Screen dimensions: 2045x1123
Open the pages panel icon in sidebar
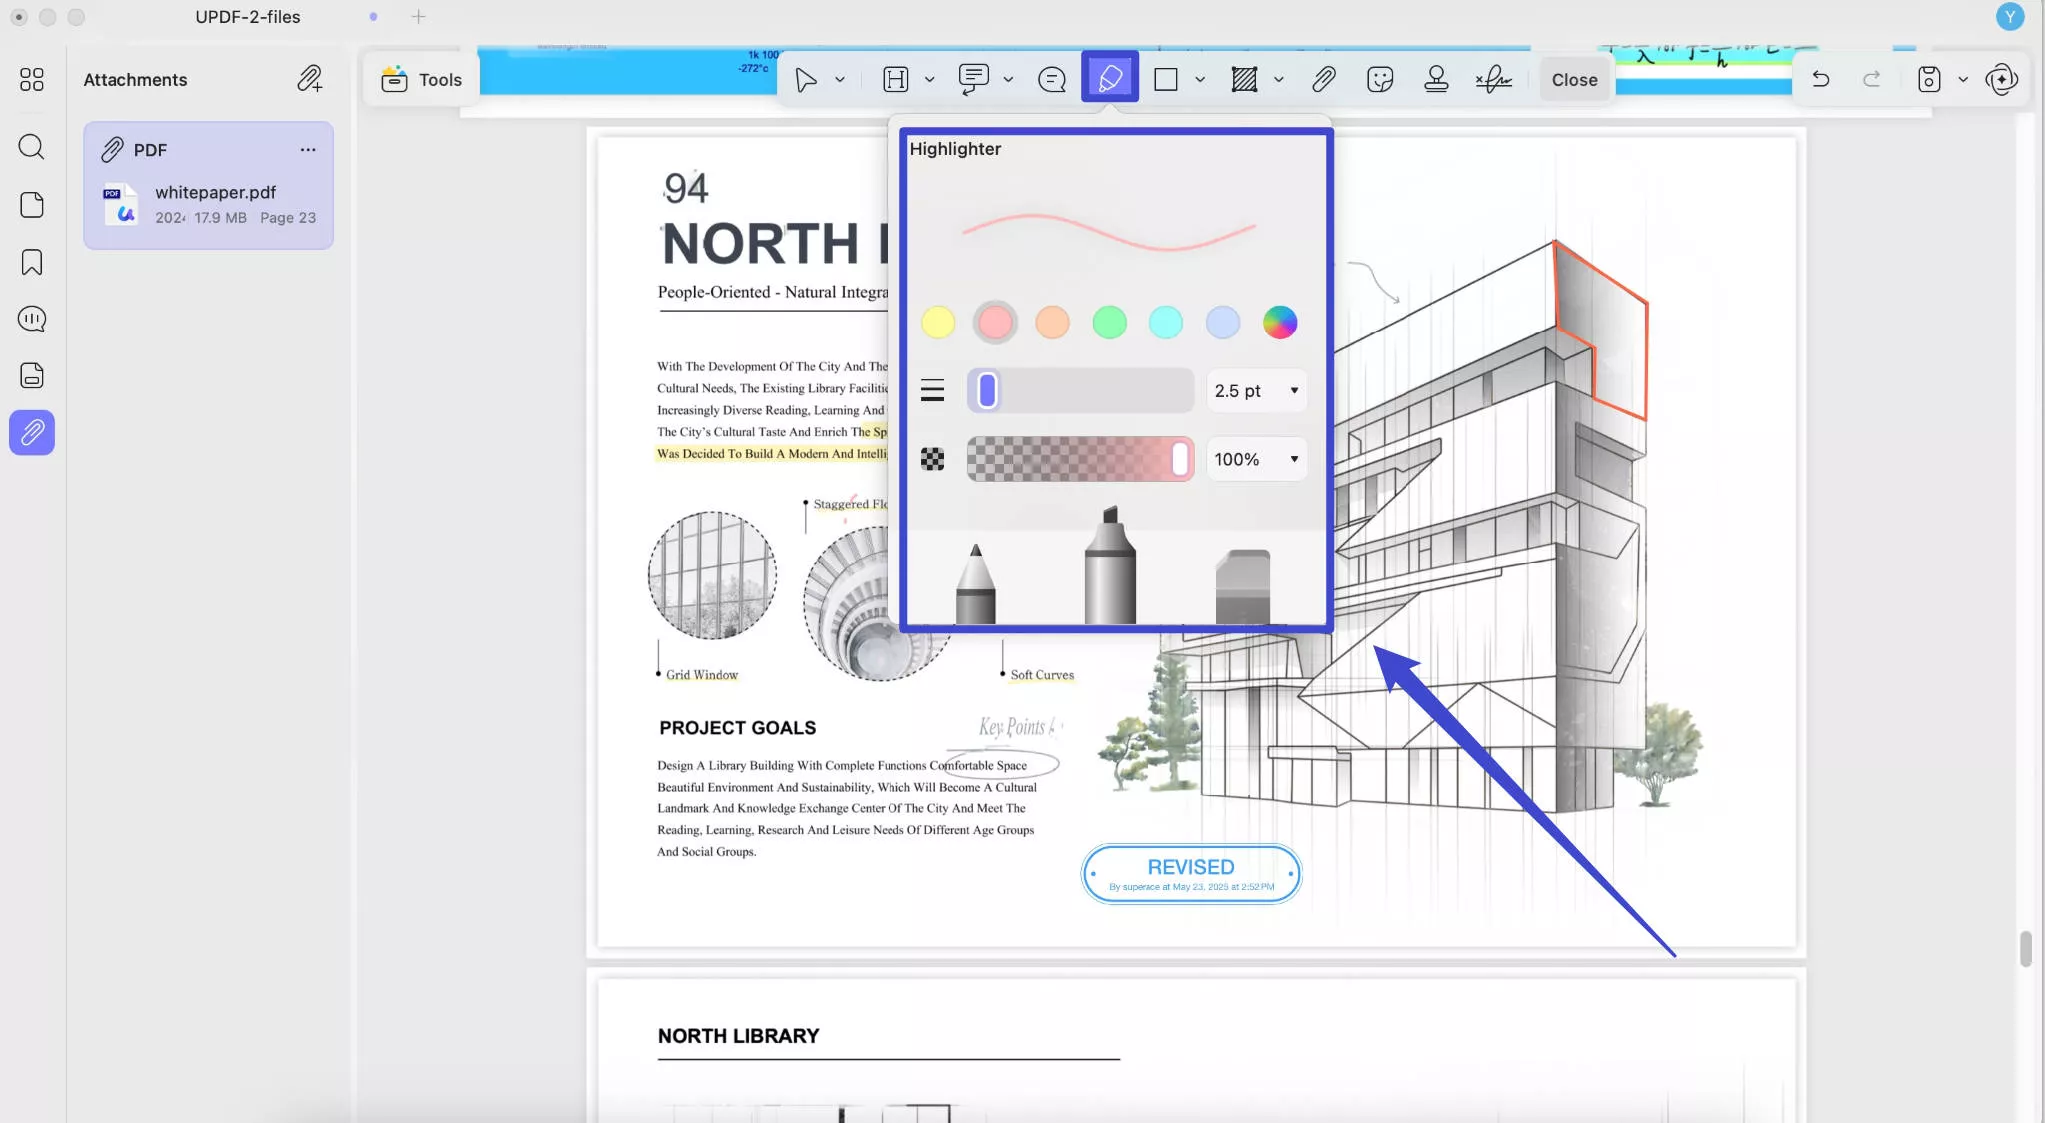point(32,205)
